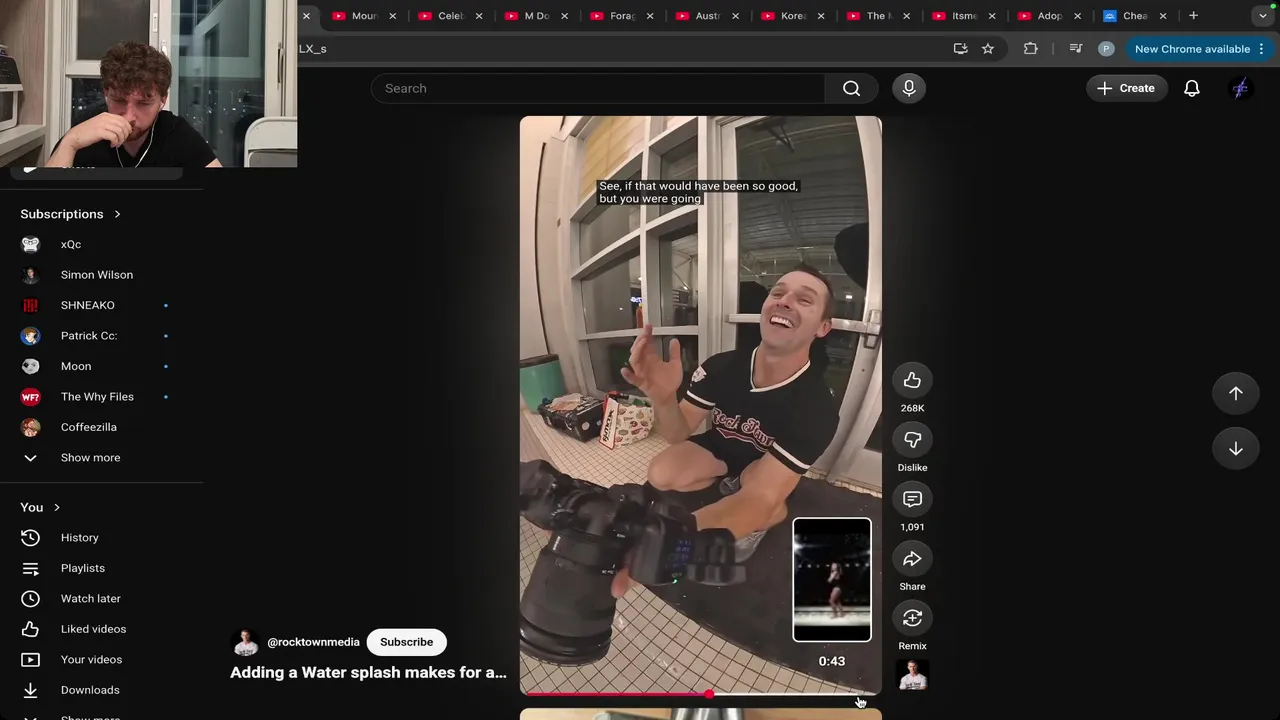
Task: Close the Mour browser tab
Action: [x=393, y=16]
